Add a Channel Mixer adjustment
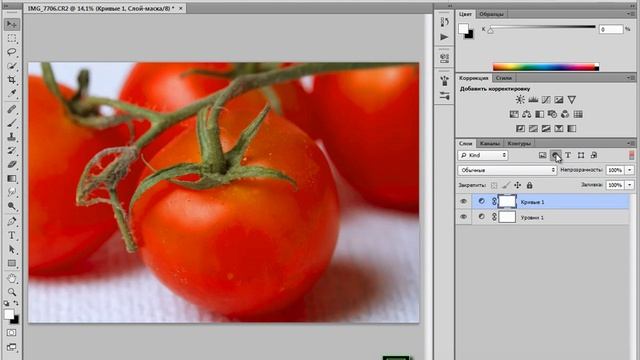The image size is (640, 360). tap(565, 114)
